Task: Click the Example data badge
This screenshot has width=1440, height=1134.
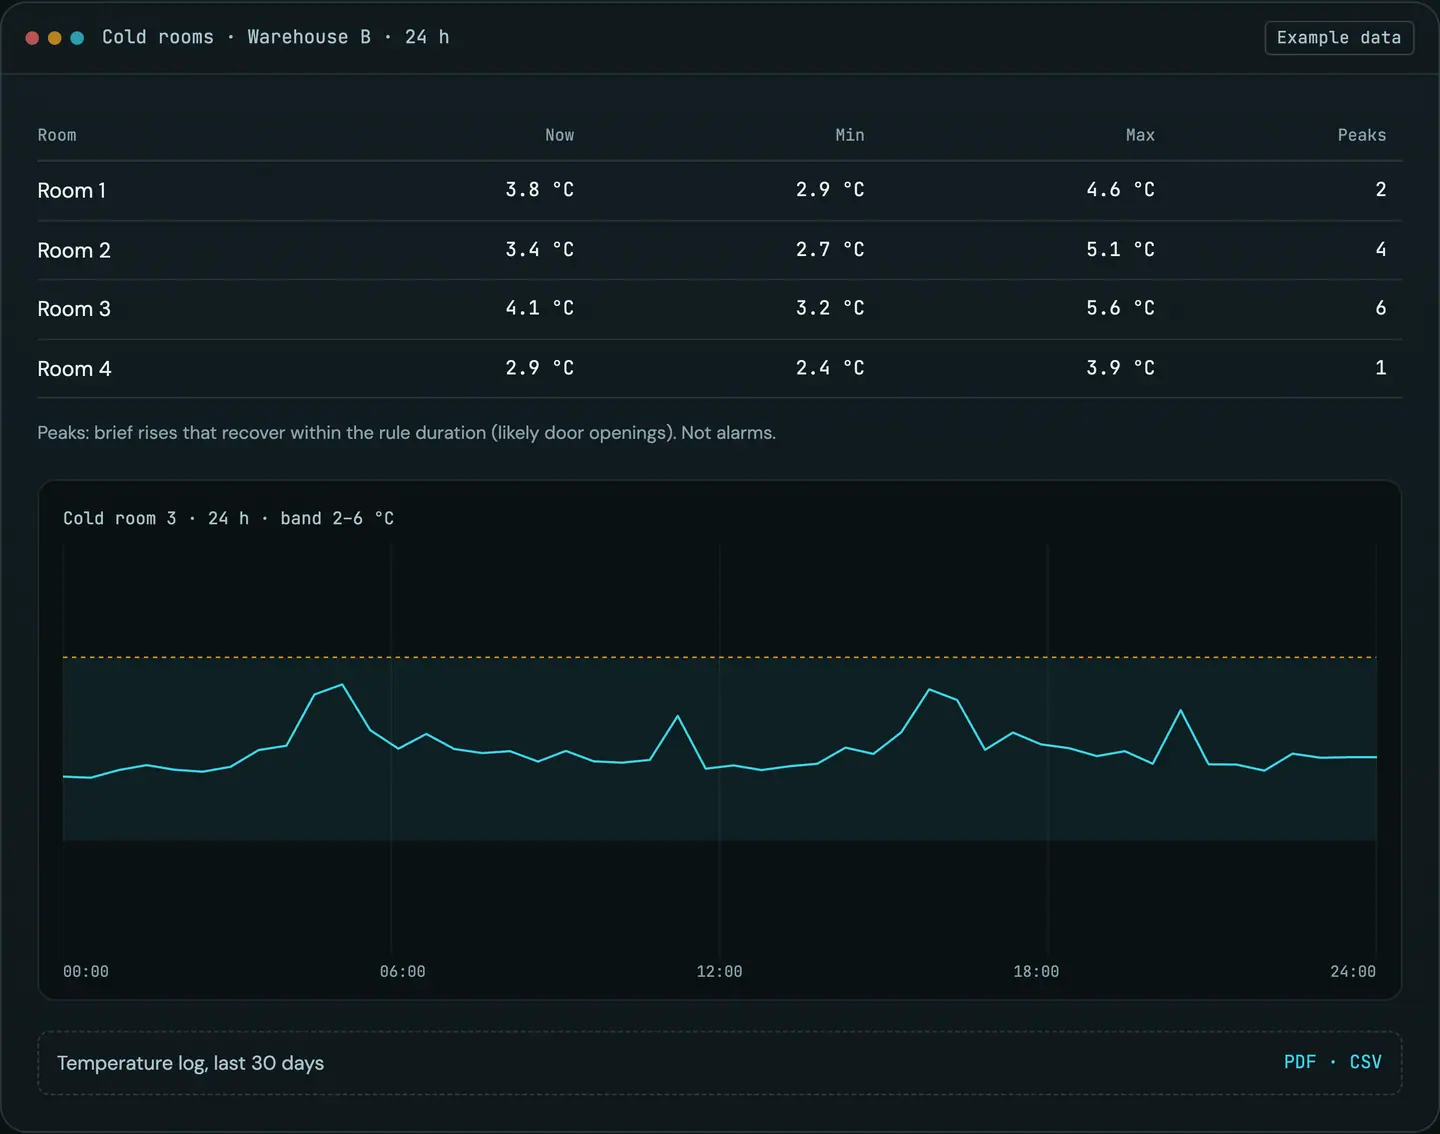Action: (1339, 38)
